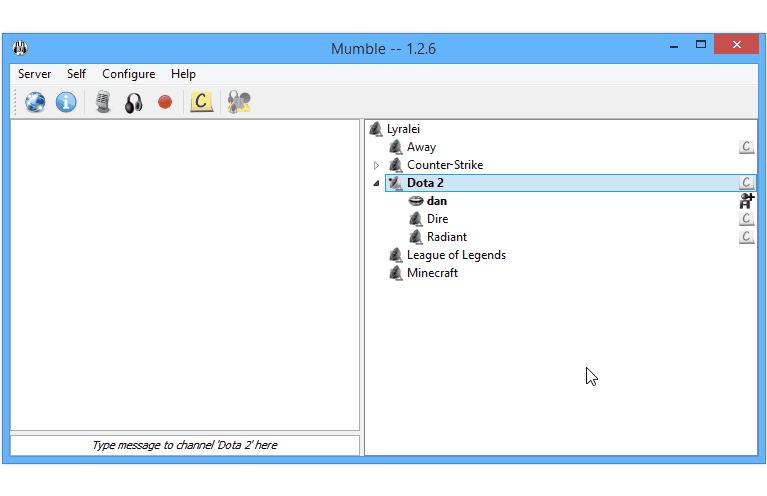Click inside the chat log area

185,275
